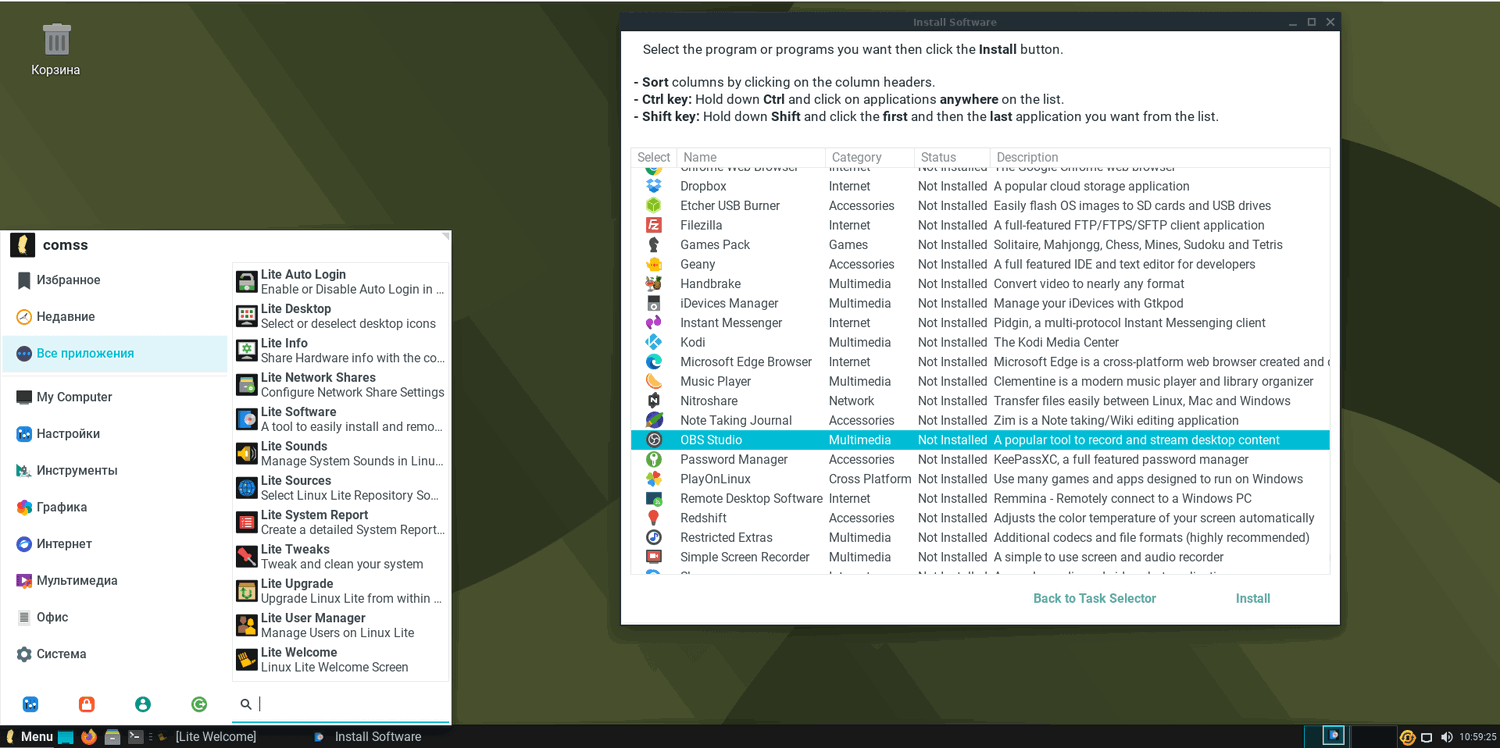
Task: Open the Офис category
Action: 116,617
